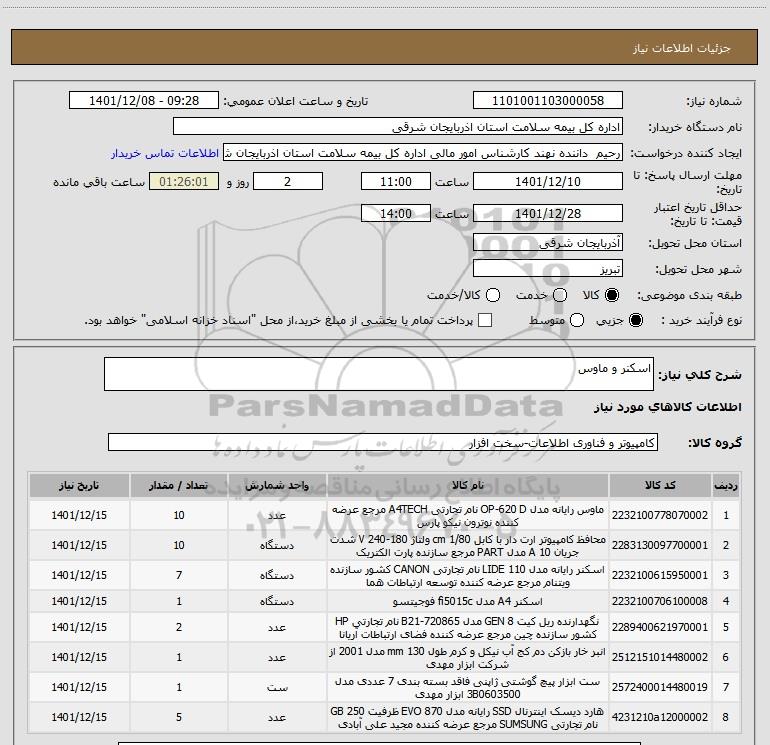Click the snap ring pliers item name in row 6
770x745 pixels.
(x=468, y=658)
